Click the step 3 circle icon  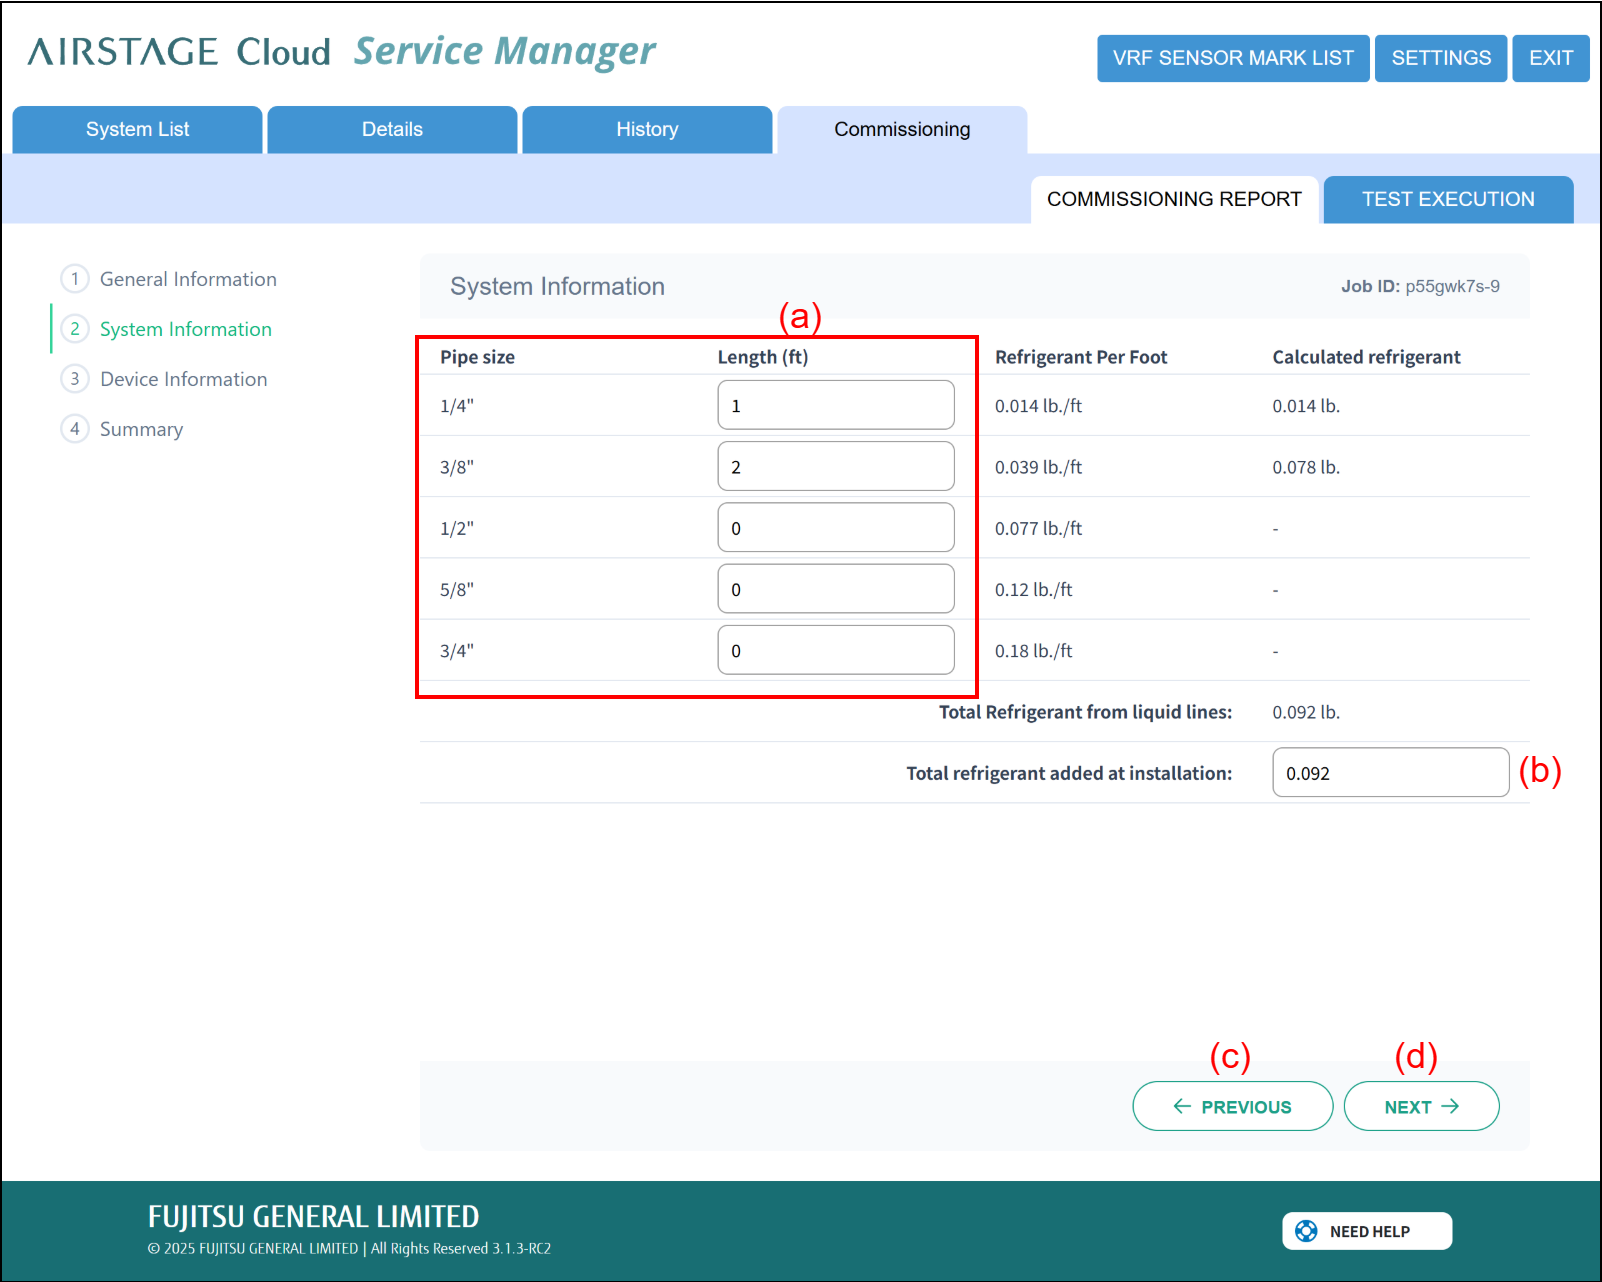pyautogui.click(x=75, y=379)
